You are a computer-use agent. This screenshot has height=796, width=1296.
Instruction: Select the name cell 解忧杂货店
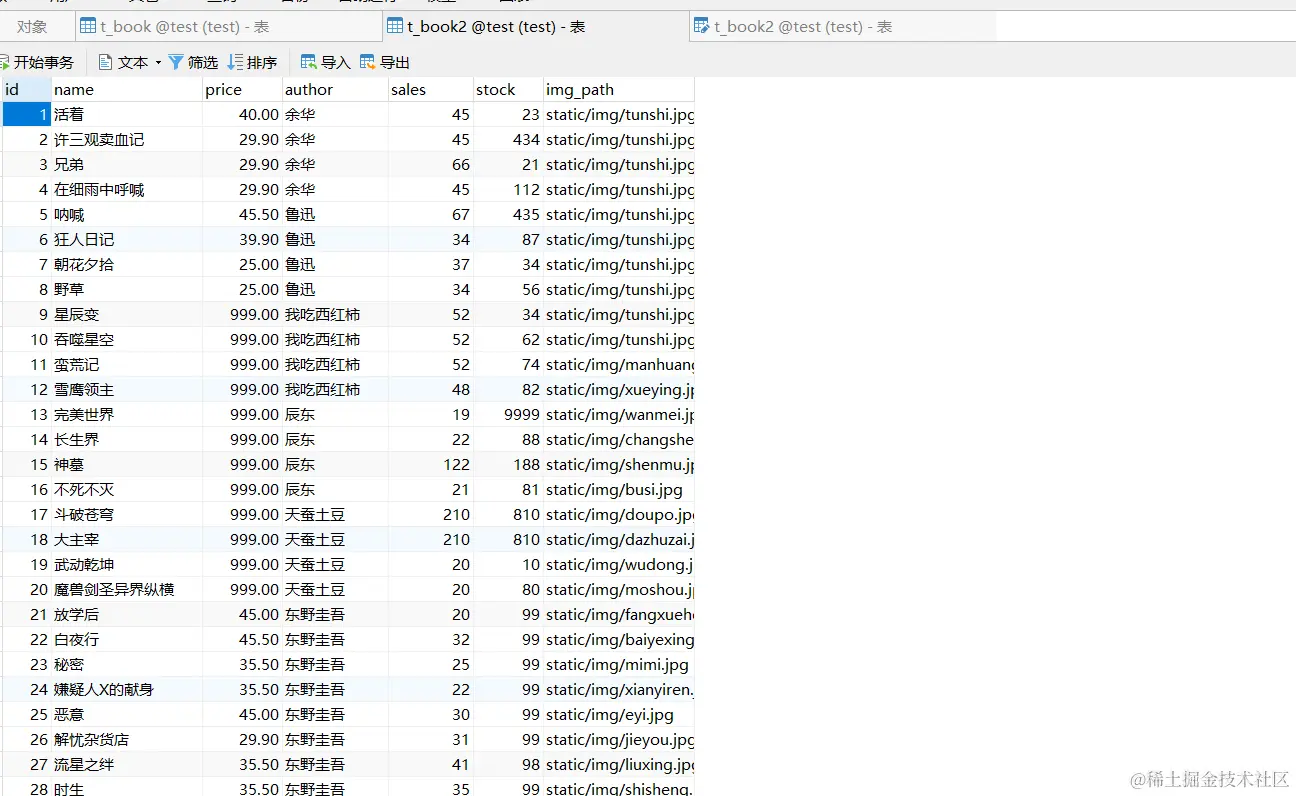click(126, 739)
